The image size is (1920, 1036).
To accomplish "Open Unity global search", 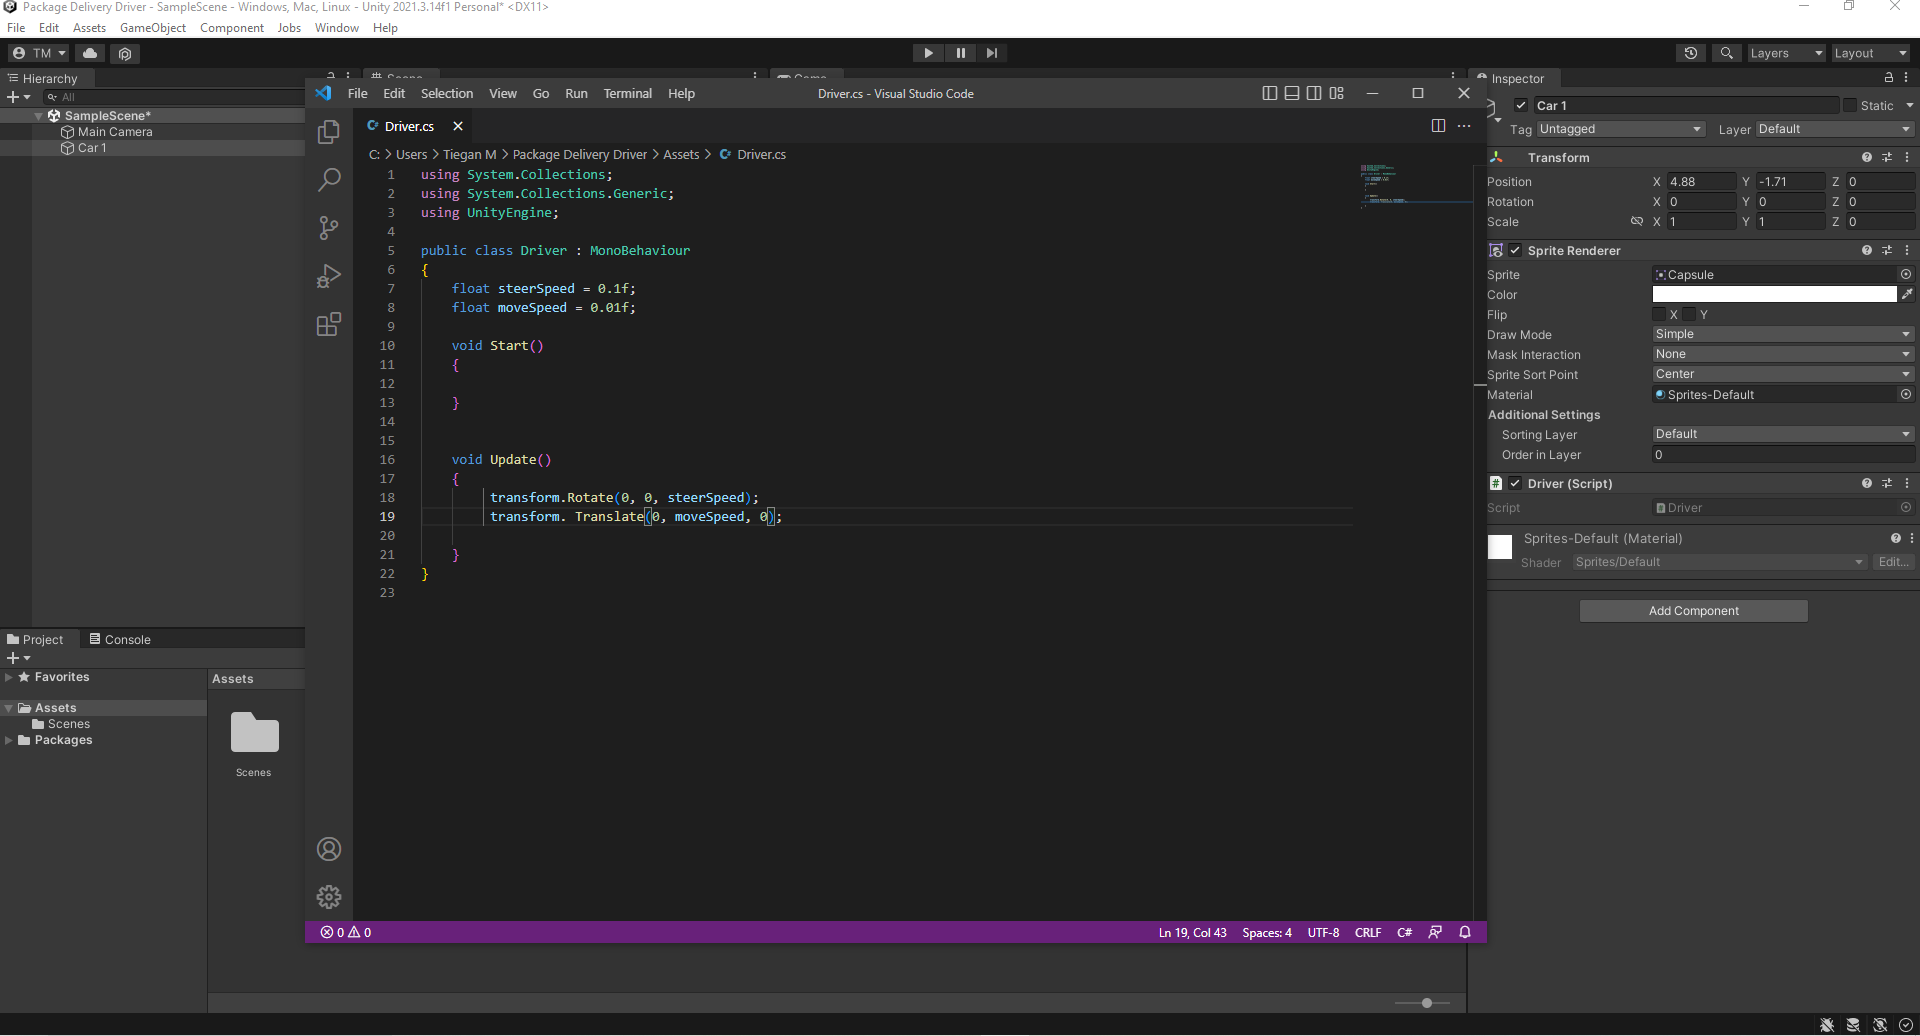I will pyautogui.click(x=1726, y=53).
